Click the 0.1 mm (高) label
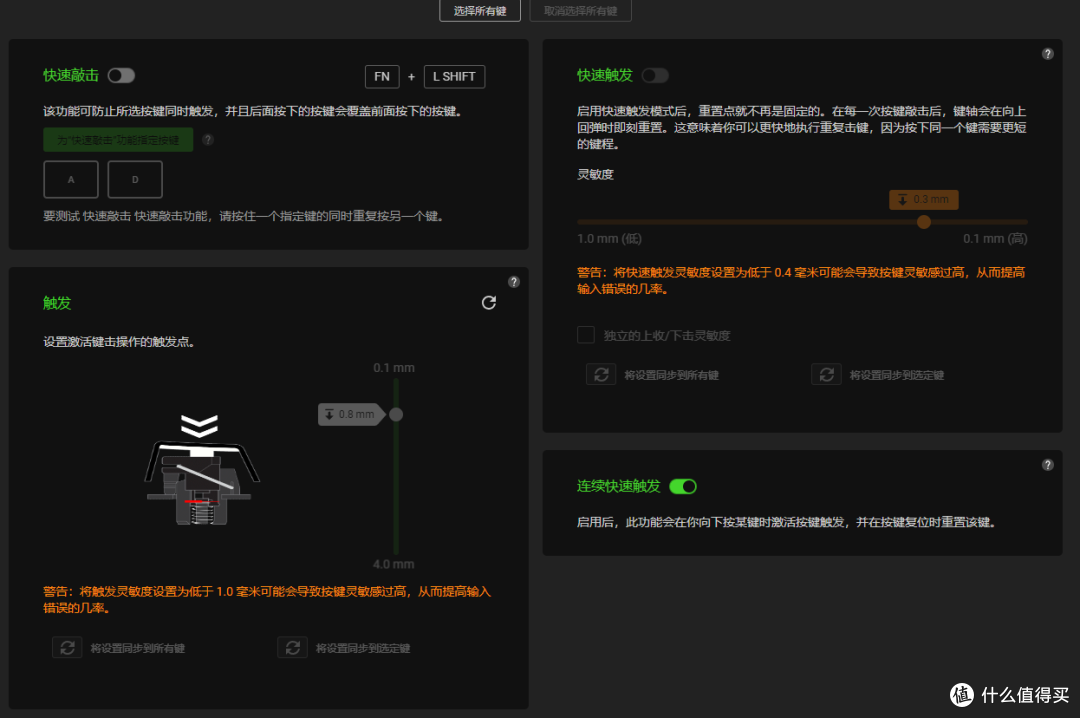1080x718 pixels. [995, 238]
